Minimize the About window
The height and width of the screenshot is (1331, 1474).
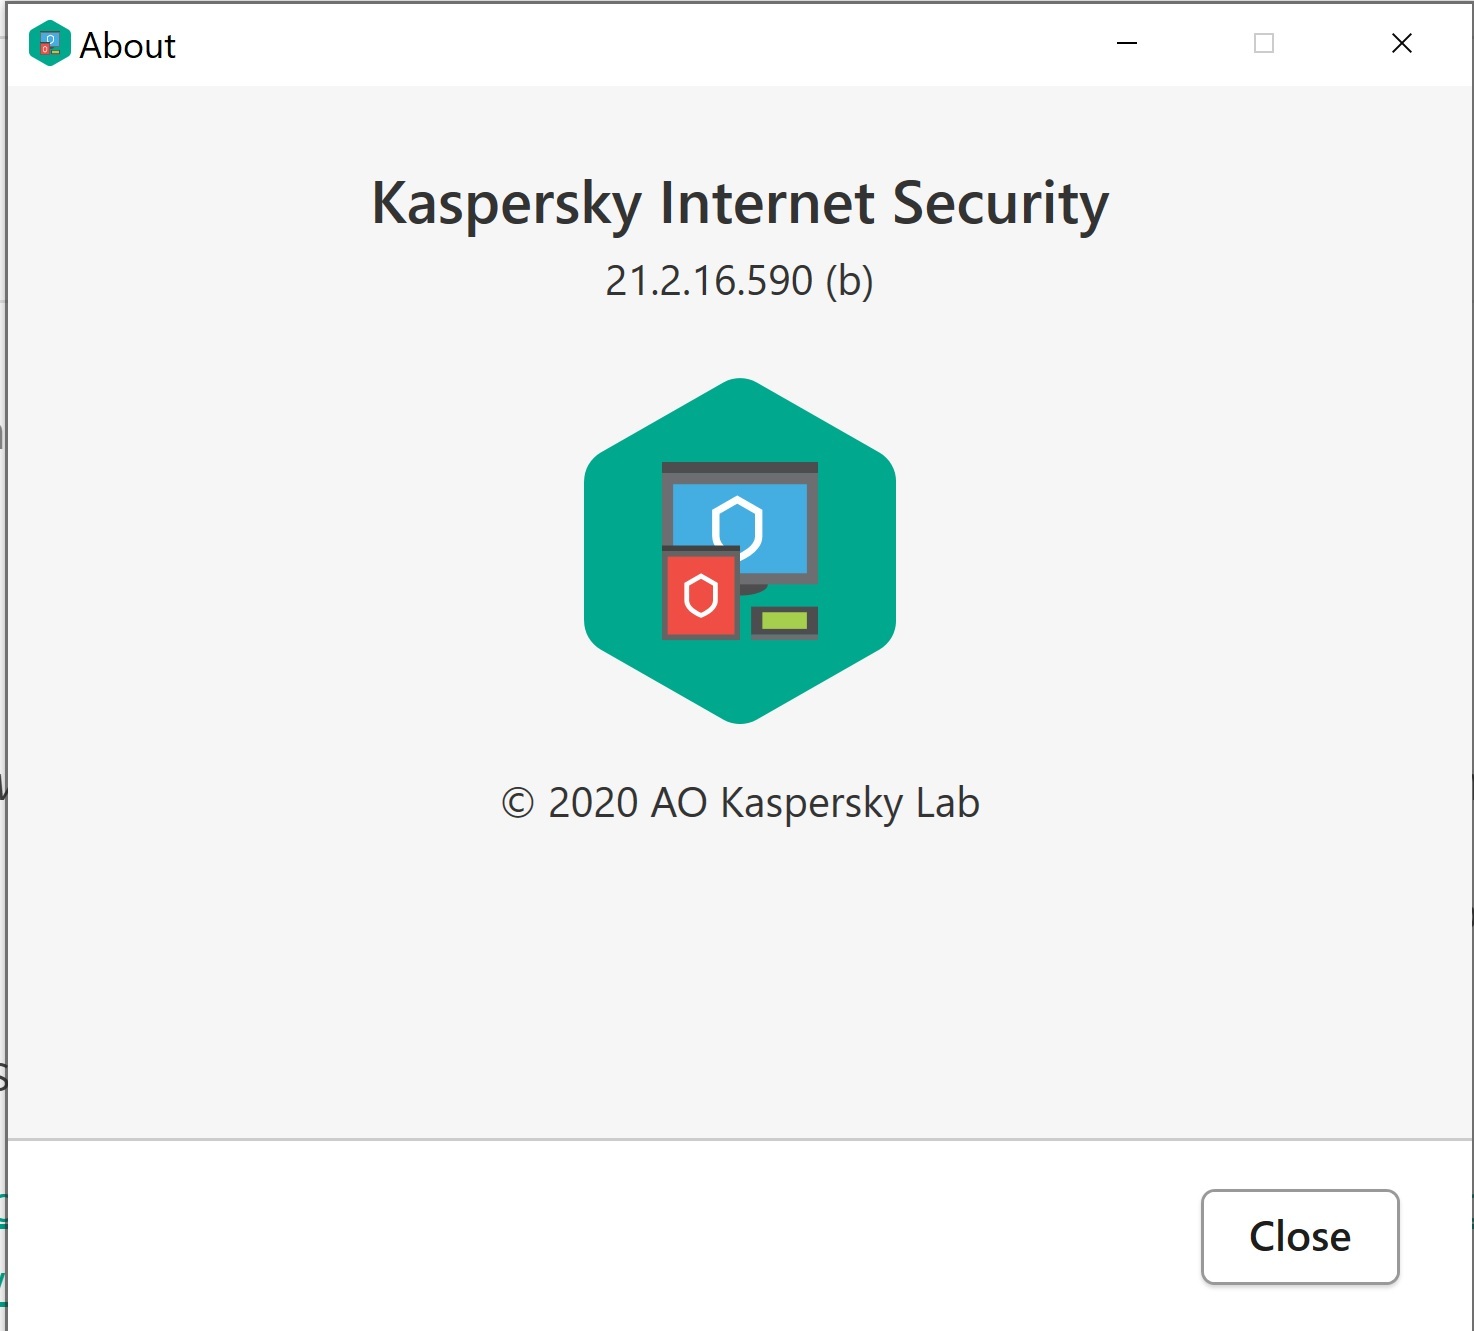(1127, 43)
